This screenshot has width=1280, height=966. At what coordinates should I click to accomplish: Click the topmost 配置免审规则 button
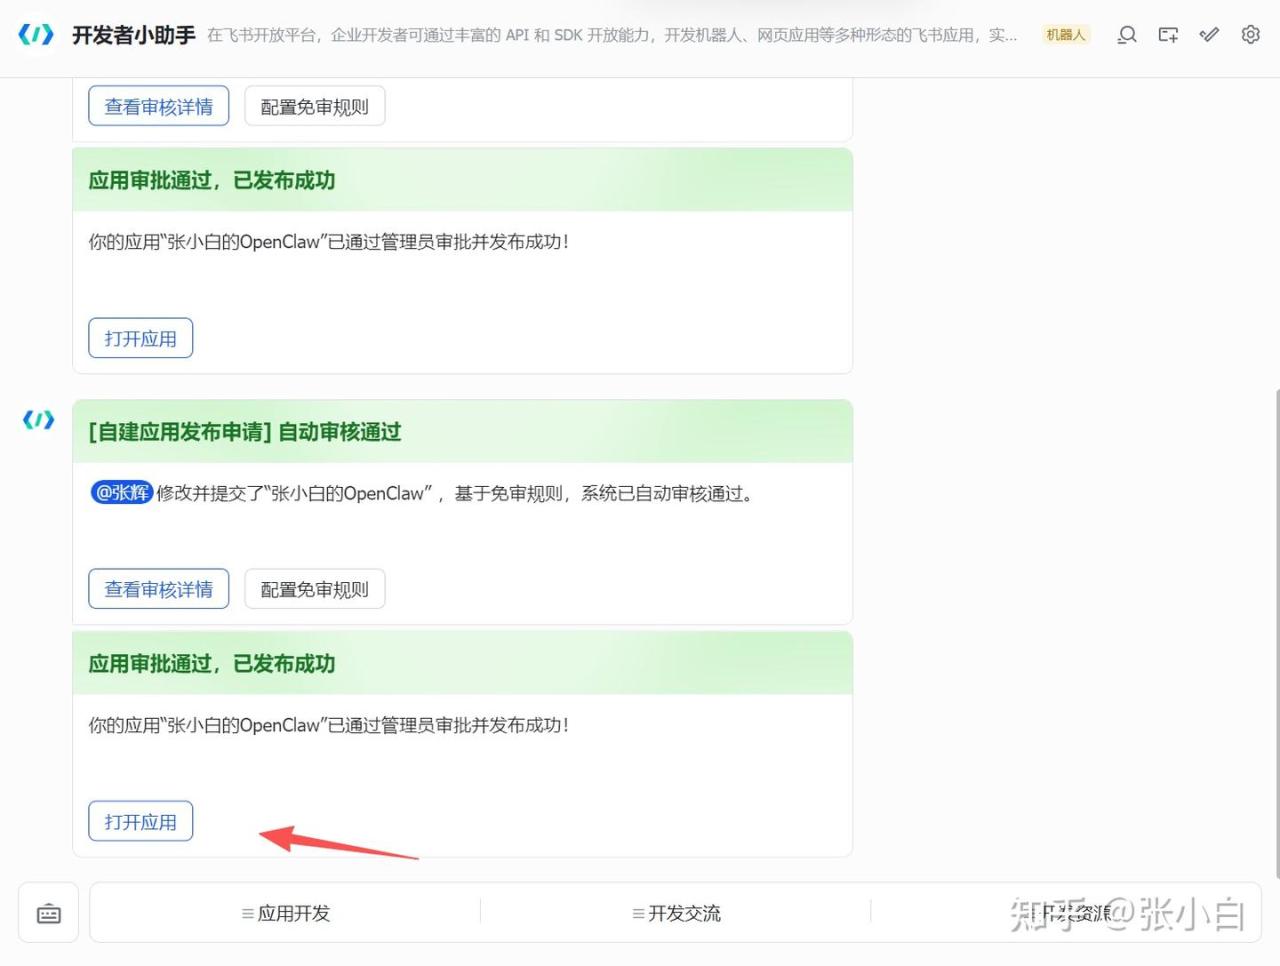[314, 107]
